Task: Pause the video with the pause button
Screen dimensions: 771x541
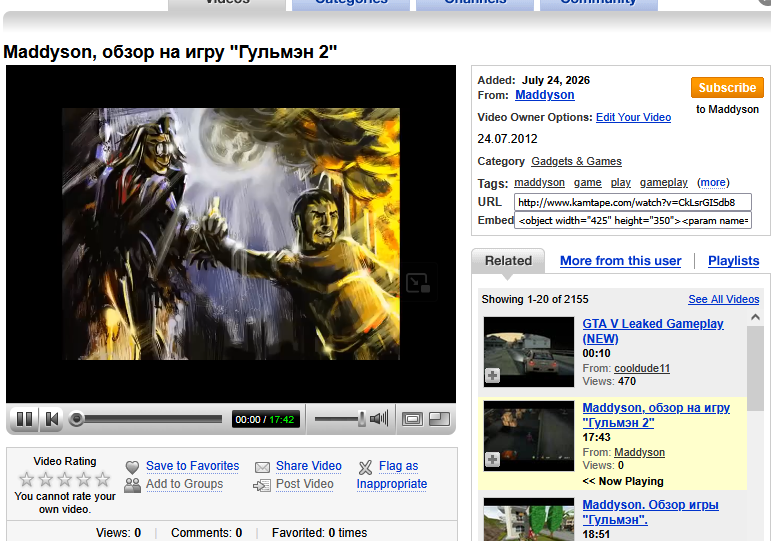Action: [24, 420]
